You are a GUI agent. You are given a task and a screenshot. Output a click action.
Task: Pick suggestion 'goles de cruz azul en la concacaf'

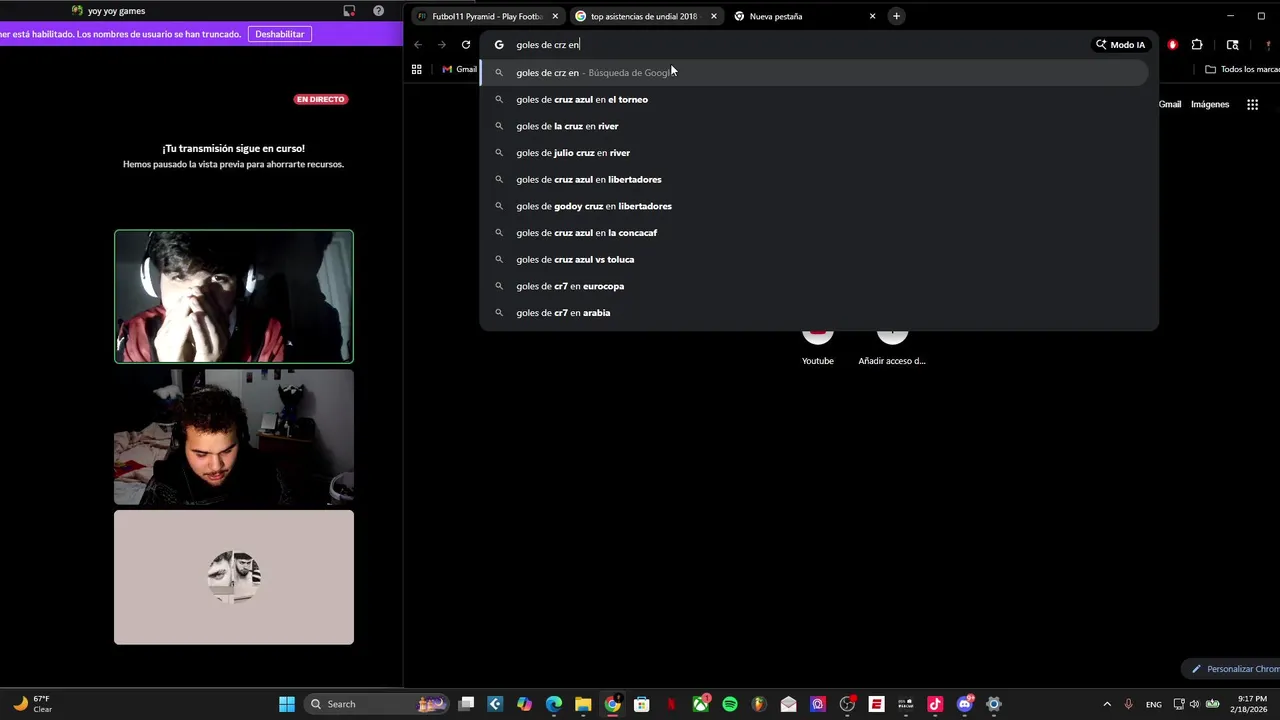815,233
